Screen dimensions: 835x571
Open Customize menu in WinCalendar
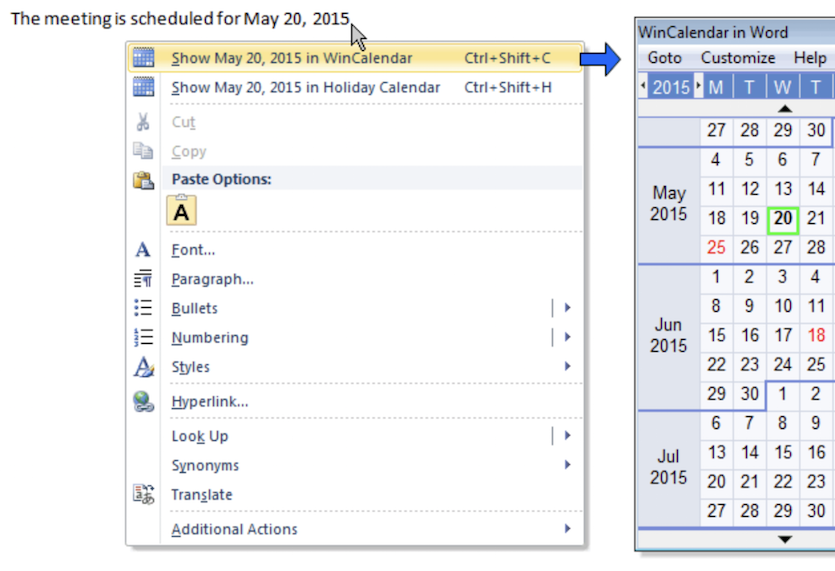point(738,58)
